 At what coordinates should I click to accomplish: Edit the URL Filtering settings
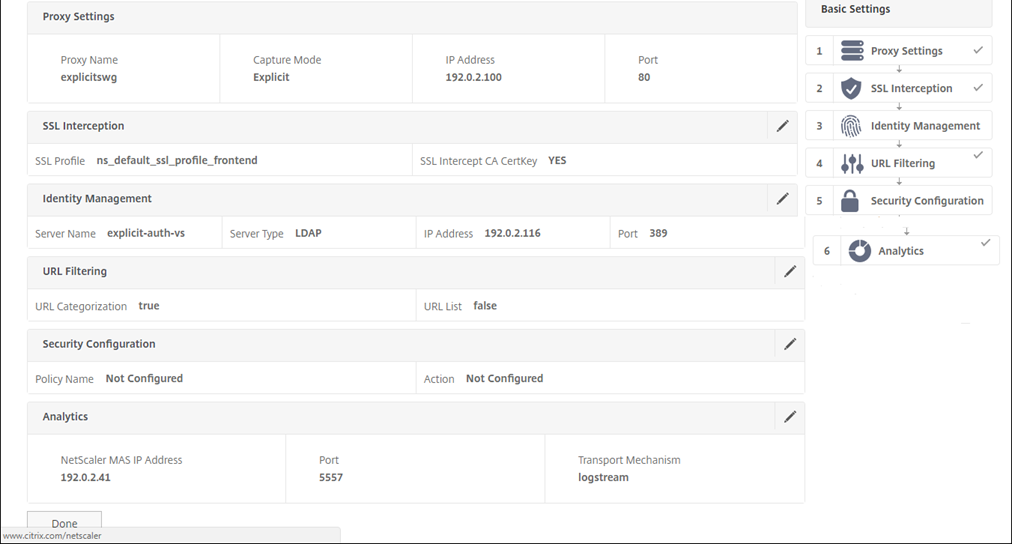pos(790,271)
